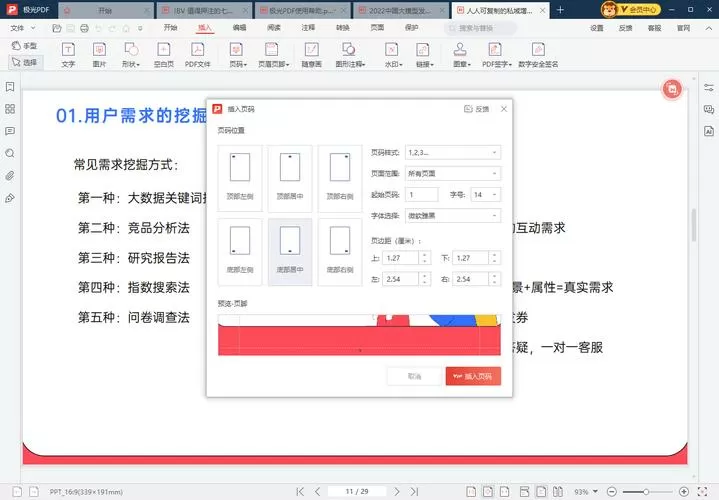Open the 文件 file menu
The width and height of the screenshot is (719, 500).
(x=22, y=28)
